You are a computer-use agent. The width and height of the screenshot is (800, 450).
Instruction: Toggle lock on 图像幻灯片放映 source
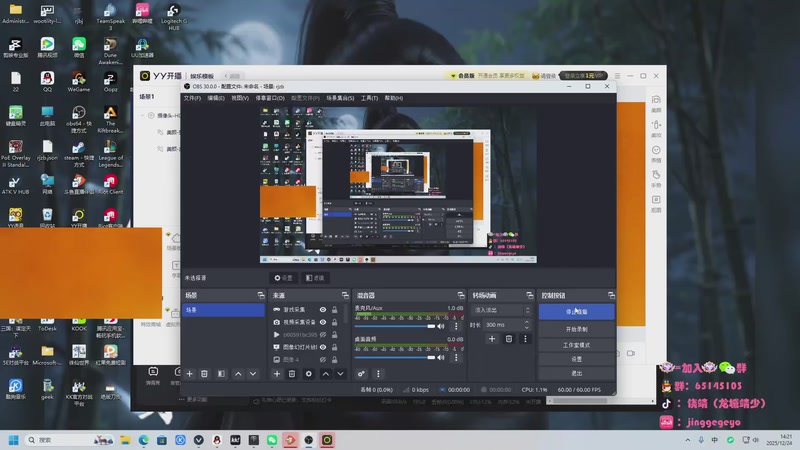(335, 347)
